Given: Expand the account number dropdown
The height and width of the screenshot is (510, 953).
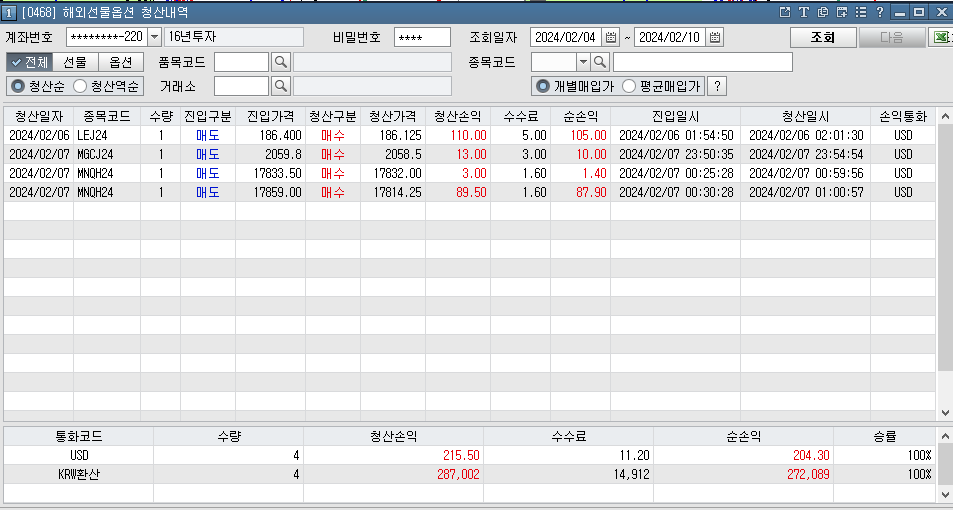Looking at the screenshot, I should point(154,37).
